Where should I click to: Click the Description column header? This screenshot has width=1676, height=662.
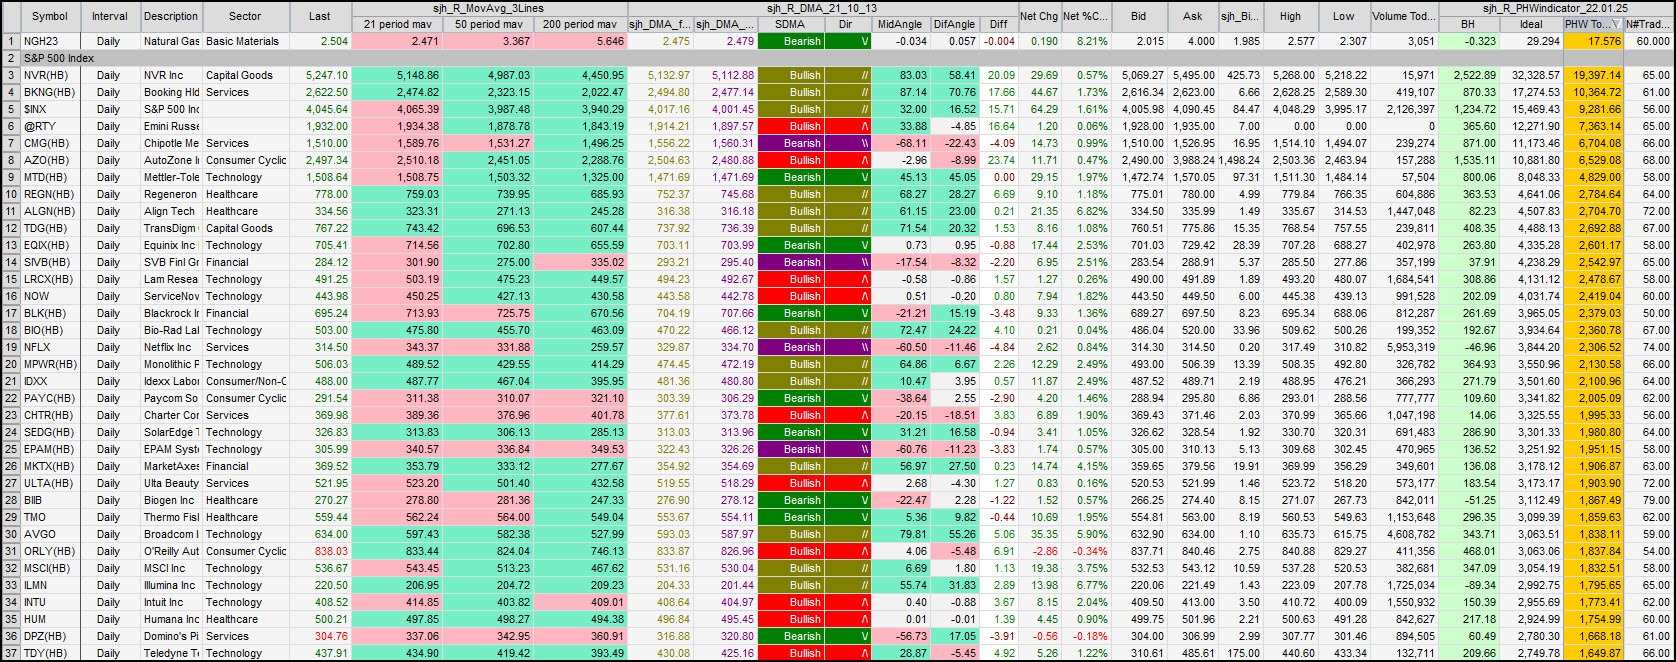coord(171,16)
